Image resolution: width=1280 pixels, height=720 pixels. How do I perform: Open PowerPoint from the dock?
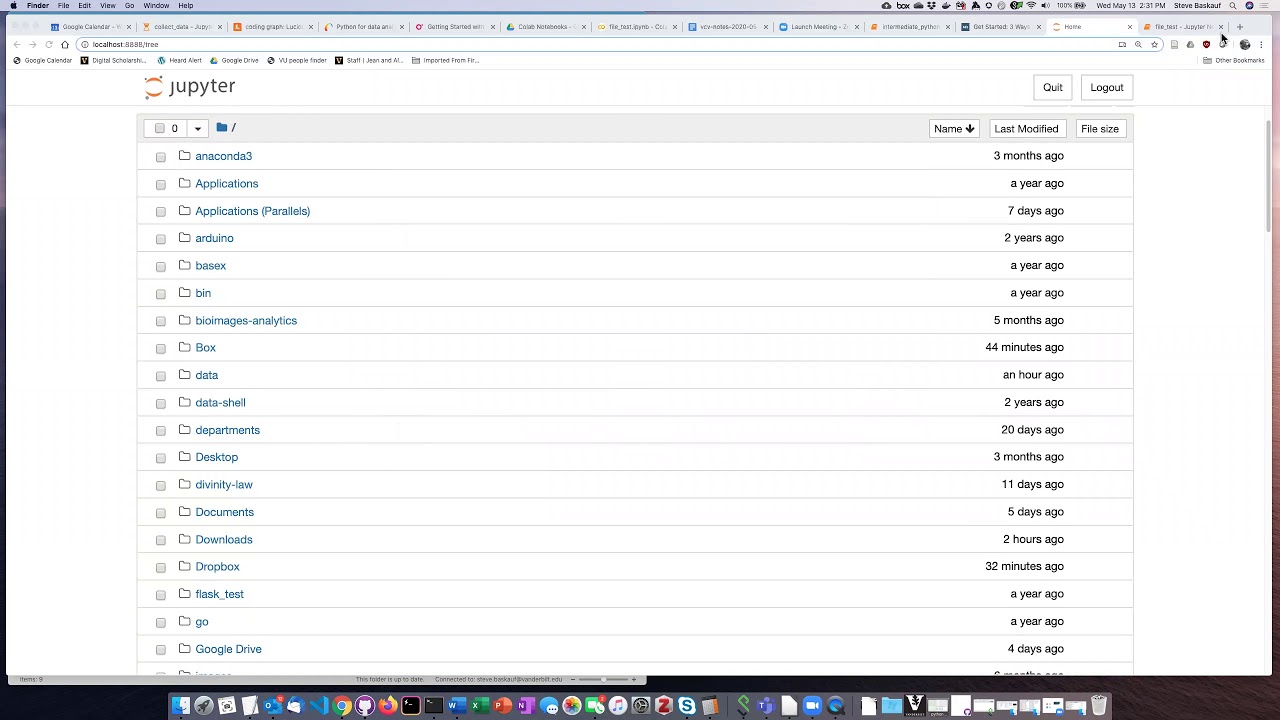coord(502,706)
